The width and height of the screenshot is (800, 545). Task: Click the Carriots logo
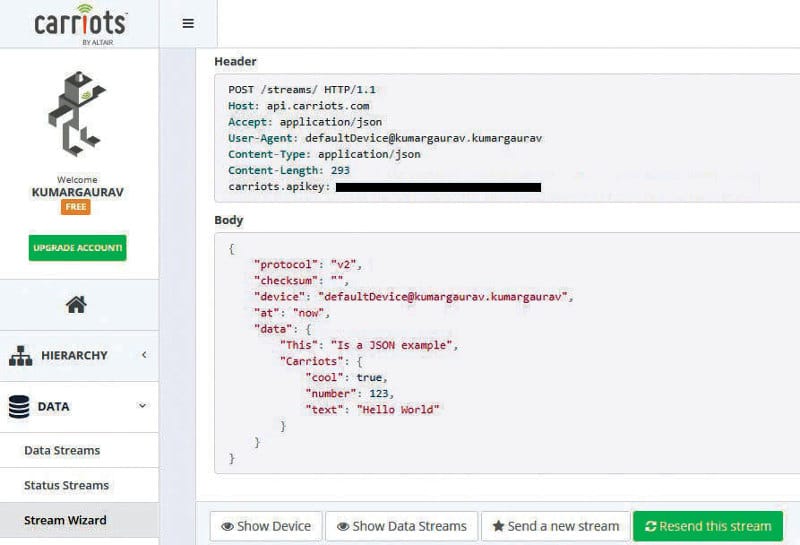tap(78, 23)
